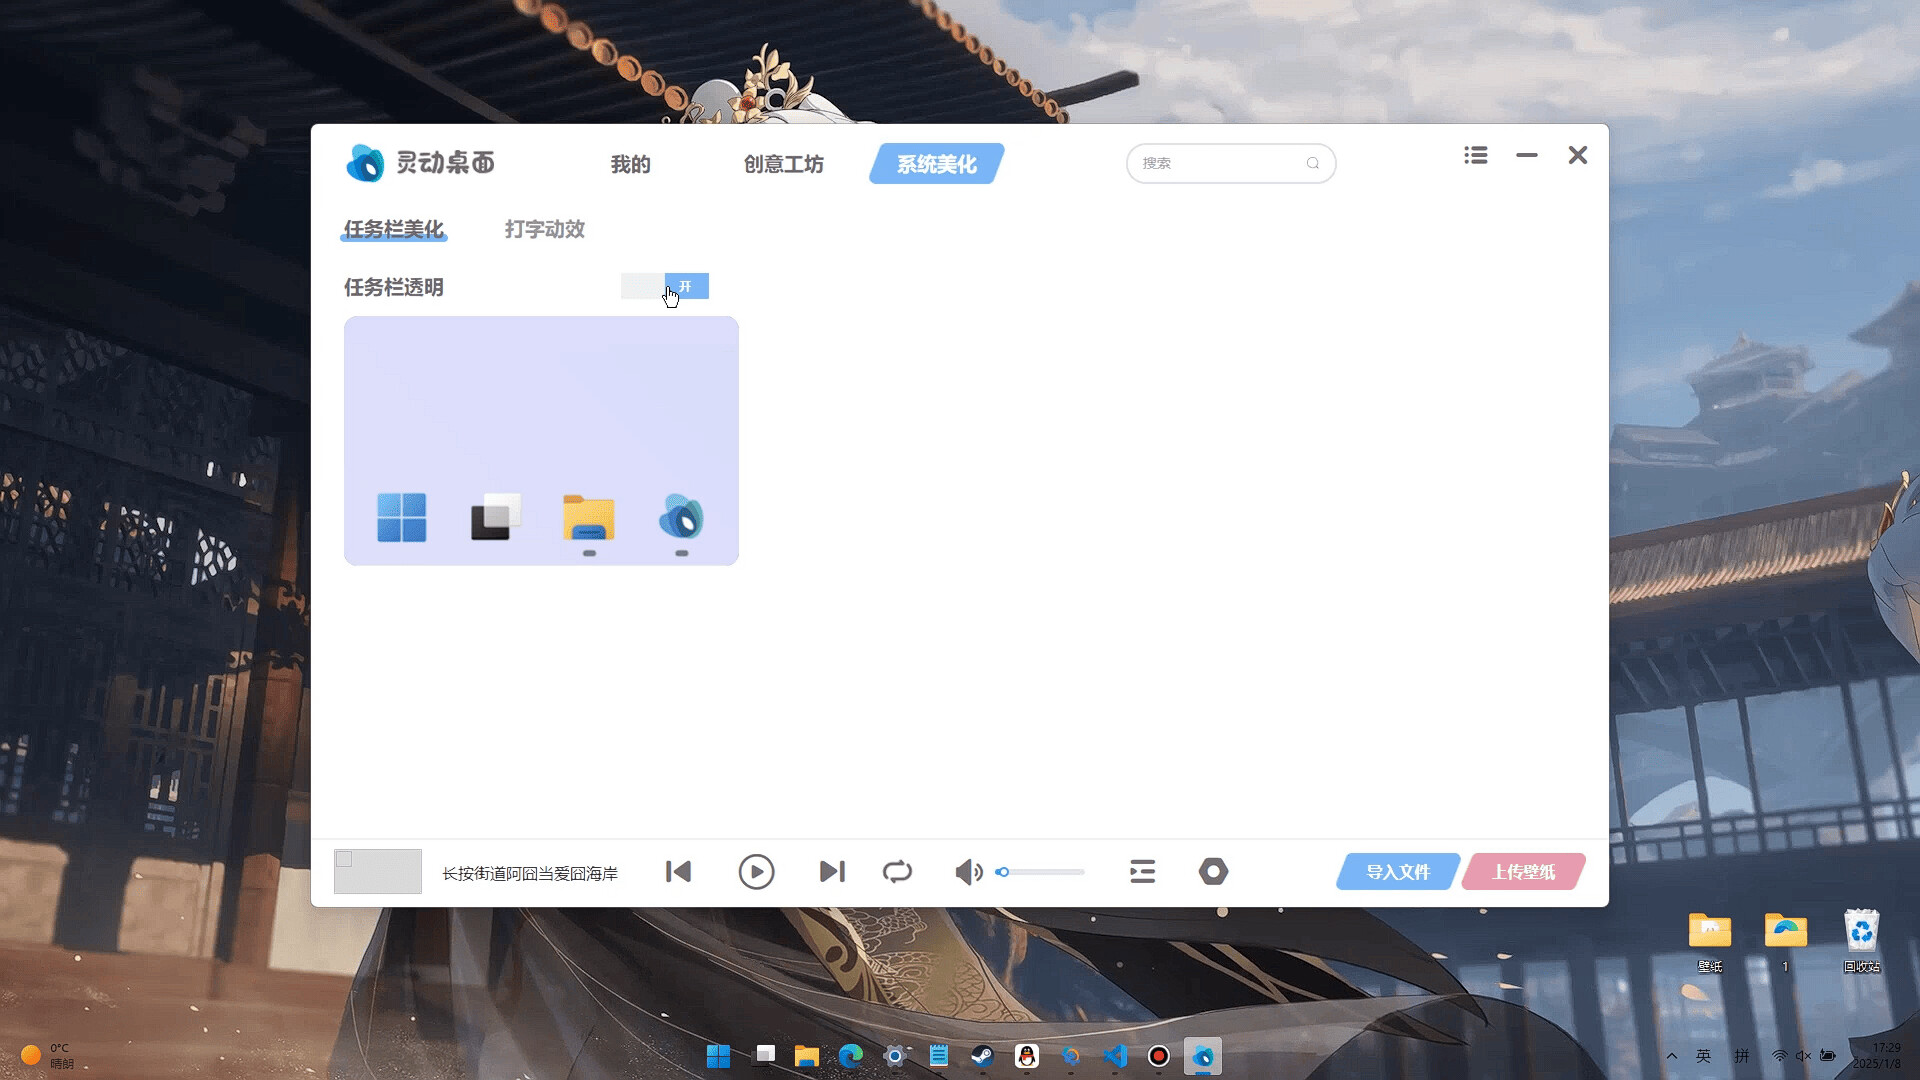Viewport: 1920px width, 1080px height.
Task: Switch to the 打字动效 tab
Action: [x=544, y=229]
